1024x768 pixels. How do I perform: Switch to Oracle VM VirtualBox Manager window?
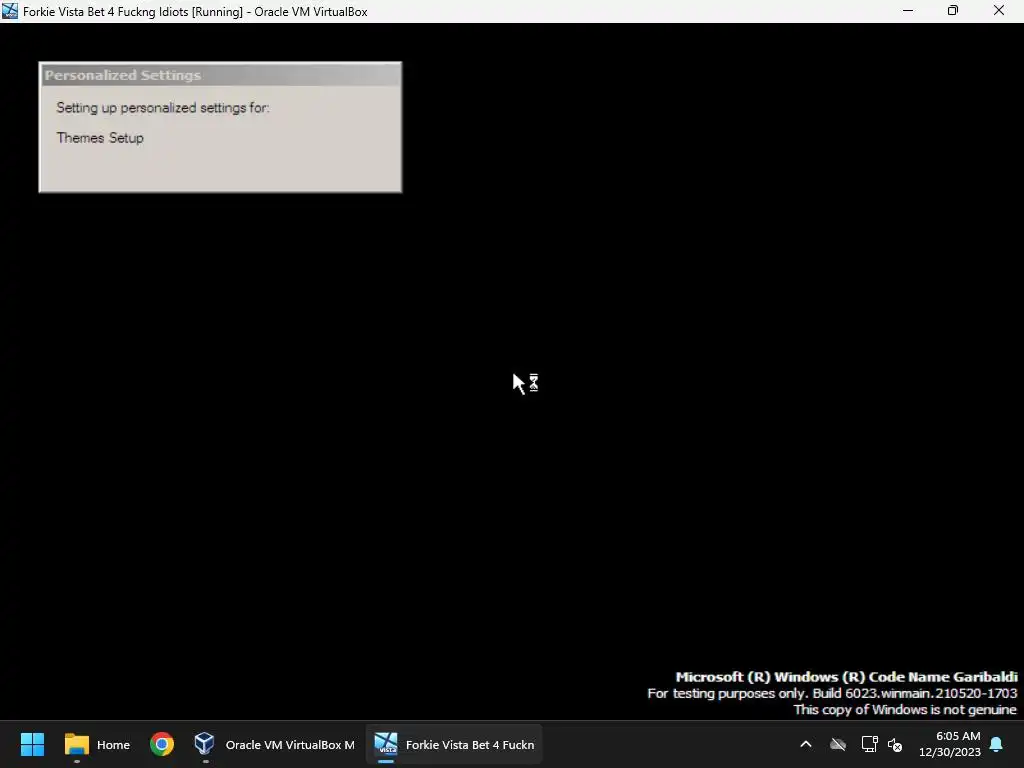coord(274,744)
